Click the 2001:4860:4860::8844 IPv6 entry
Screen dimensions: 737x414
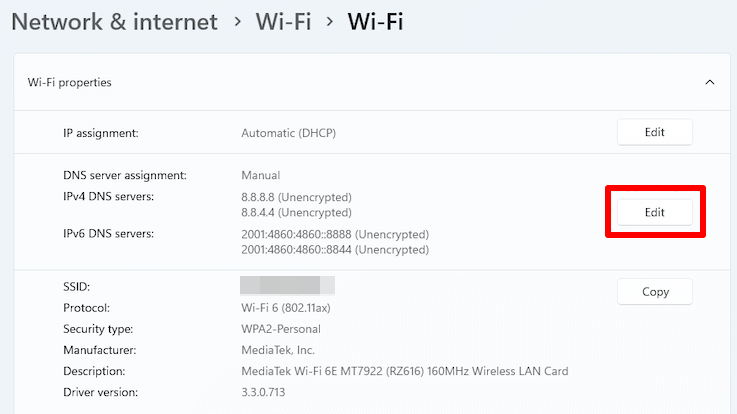[x=335, y=250]
